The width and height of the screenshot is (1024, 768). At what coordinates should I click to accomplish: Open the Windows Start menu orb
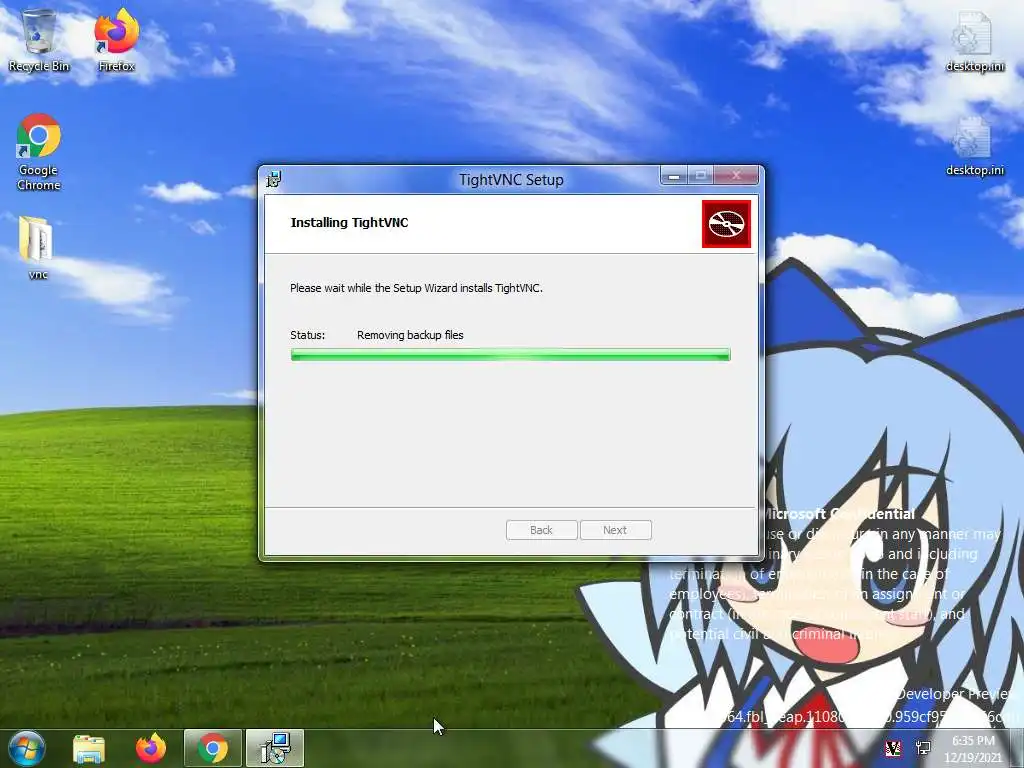pos(27,748)
